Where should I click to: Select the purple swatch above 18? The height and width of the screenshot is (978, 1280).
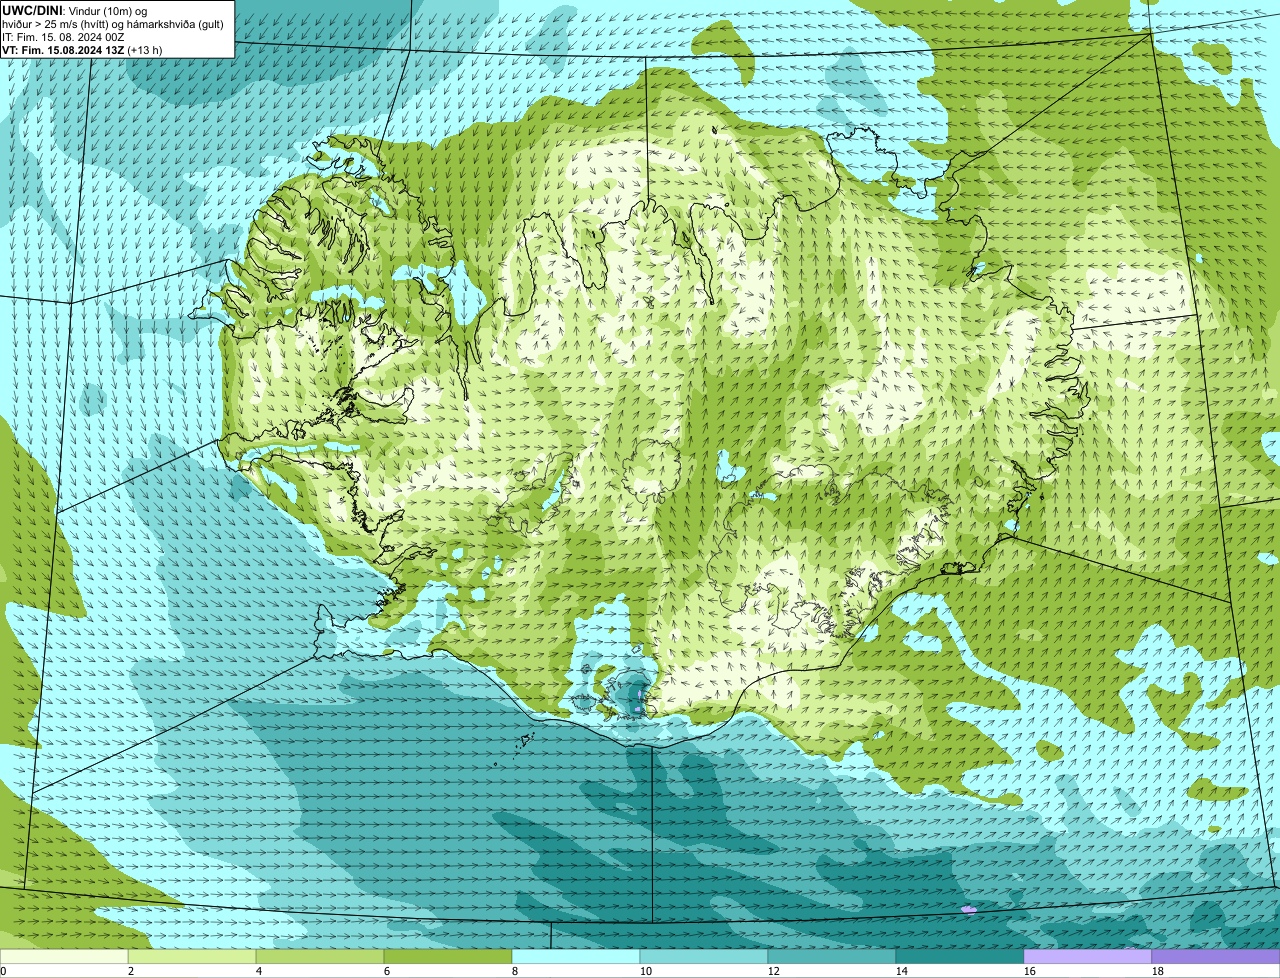click(x=1216, y=956)
